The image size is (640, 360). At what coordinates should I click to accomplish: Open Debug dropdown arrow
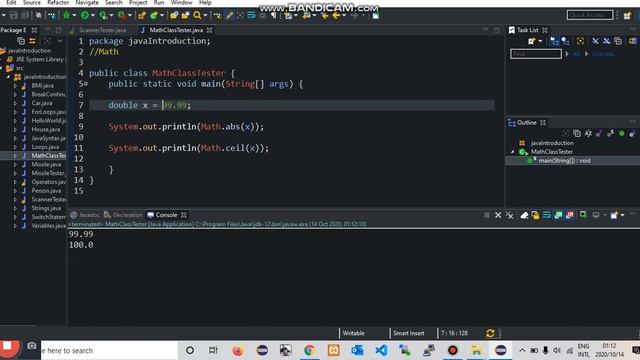pos(74,16)
